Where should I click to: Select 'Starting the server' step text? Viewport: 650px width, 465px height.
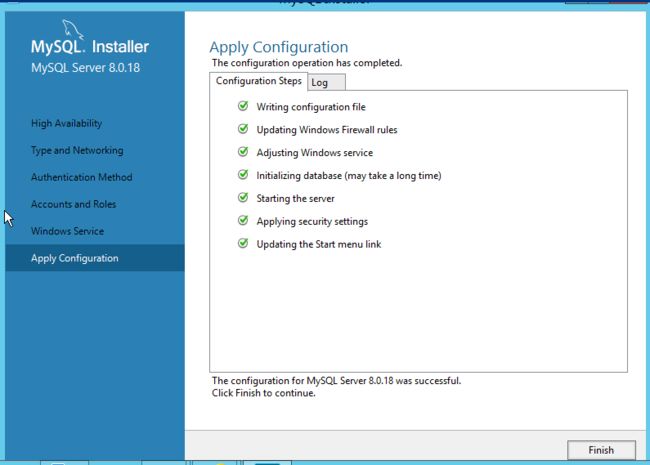pyautogui.click(x=295, y=199)
